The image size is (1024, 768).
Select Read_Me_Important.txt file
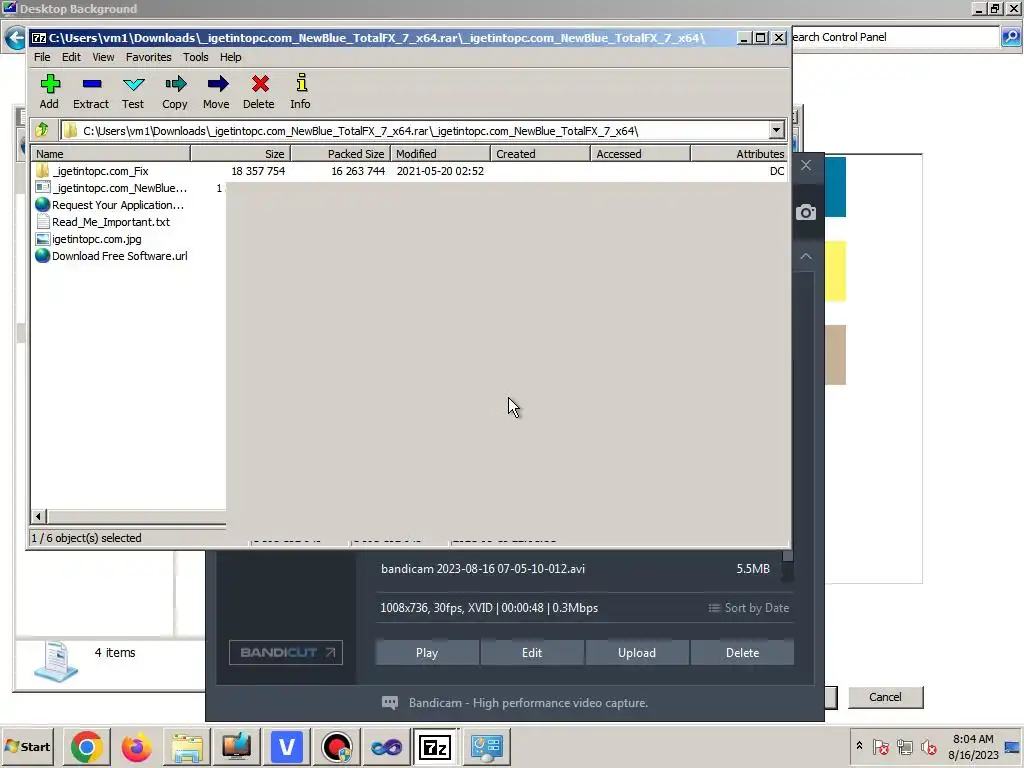pyautogui.click(x=103, y=222)
